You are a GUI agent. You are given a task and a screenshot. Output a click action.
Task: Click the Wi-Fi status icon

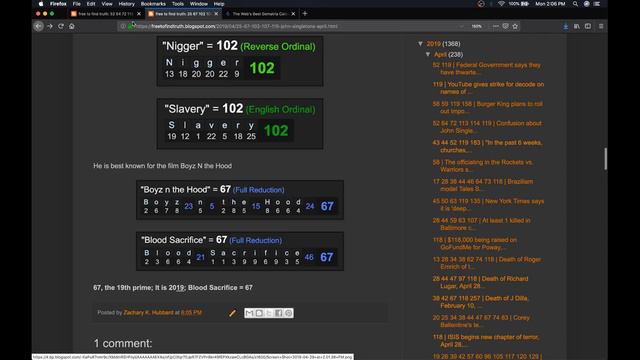click(x=501, y=4)
